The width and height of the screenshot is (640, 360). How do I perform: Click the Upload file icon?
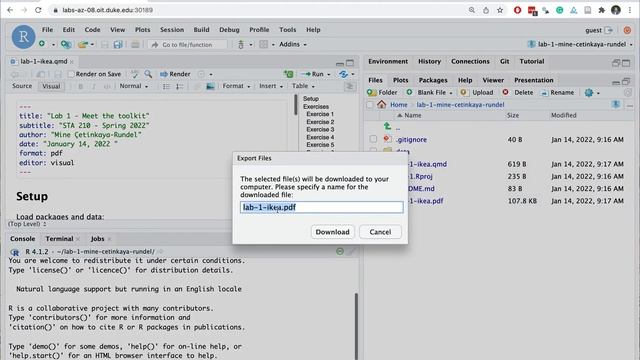point(463,92)
